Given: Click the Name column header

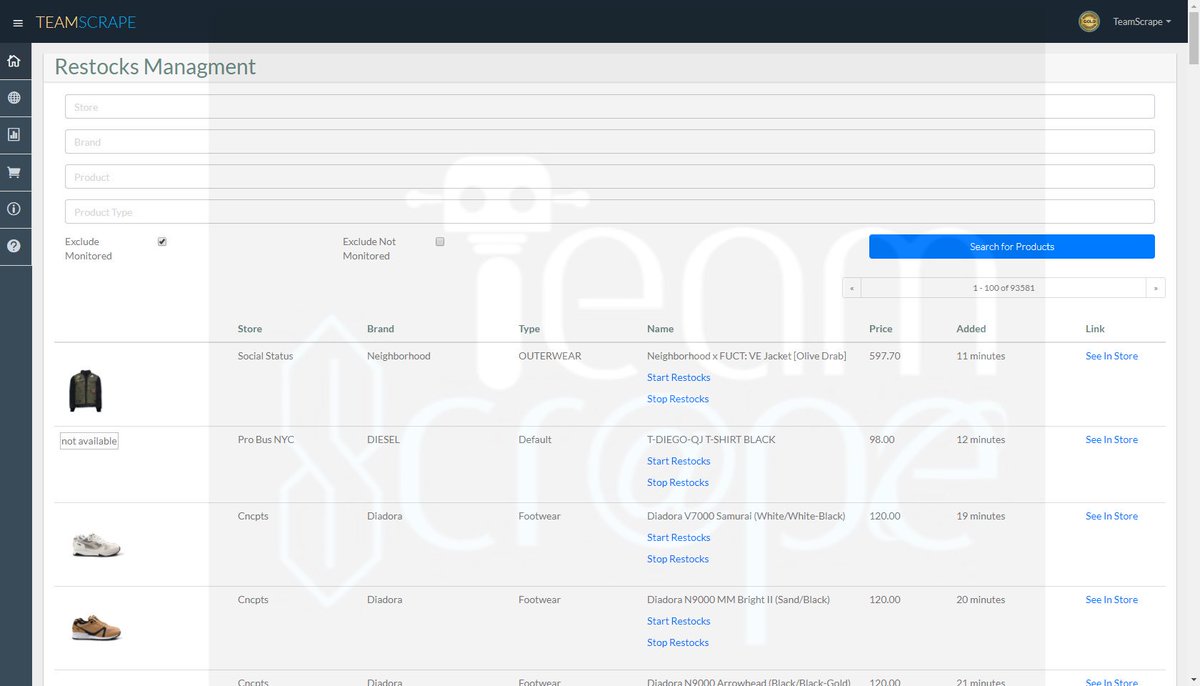Looking at the screenshot, I should tap(660, 329).
